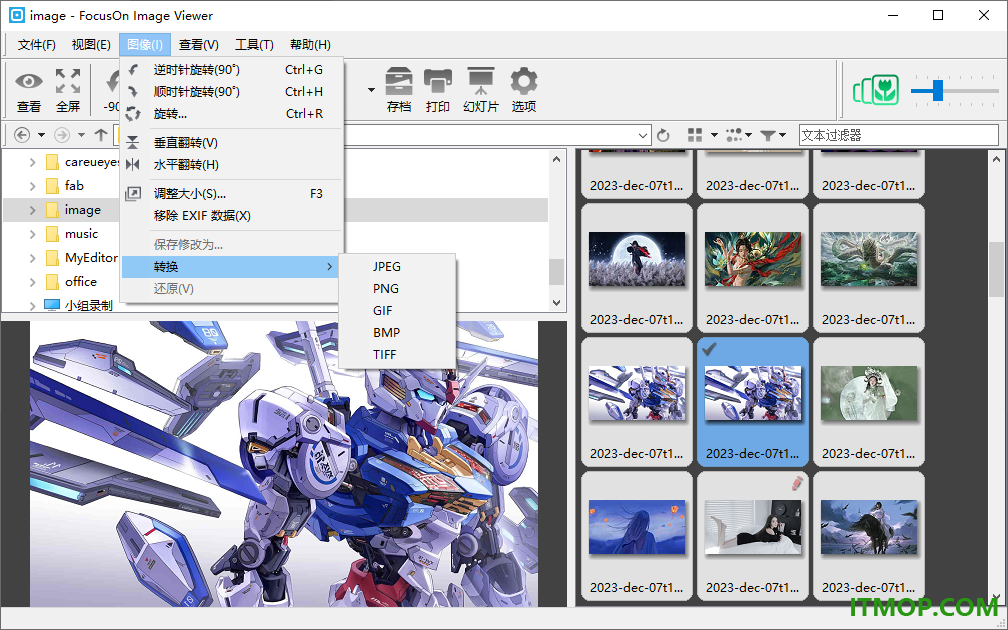Expand the fab folder node
Viewport: 1008px width, 630px height.
(32, 186)
